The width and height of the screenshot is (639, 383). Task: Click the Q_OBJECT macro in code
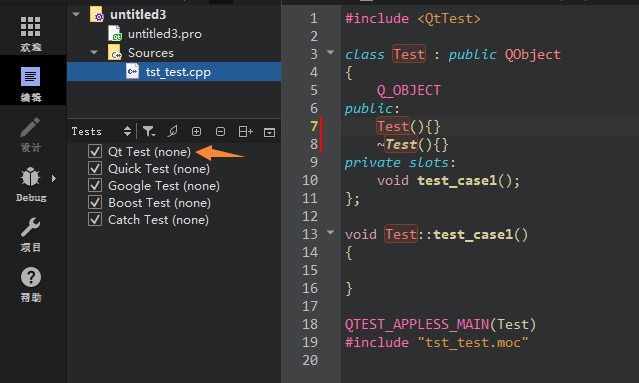point(409,90)
